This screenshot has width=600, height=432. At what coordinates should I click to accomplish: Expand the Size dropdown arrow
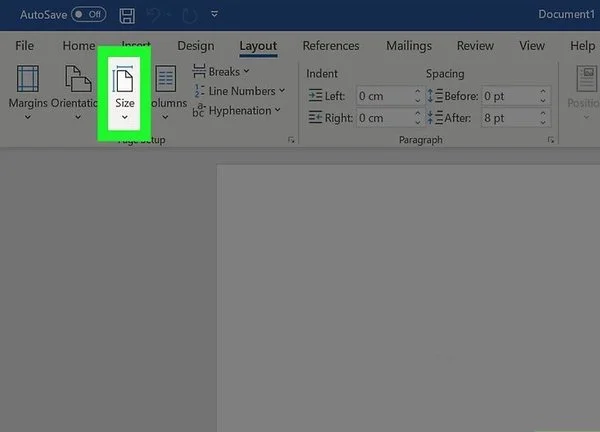click(125, 117)
